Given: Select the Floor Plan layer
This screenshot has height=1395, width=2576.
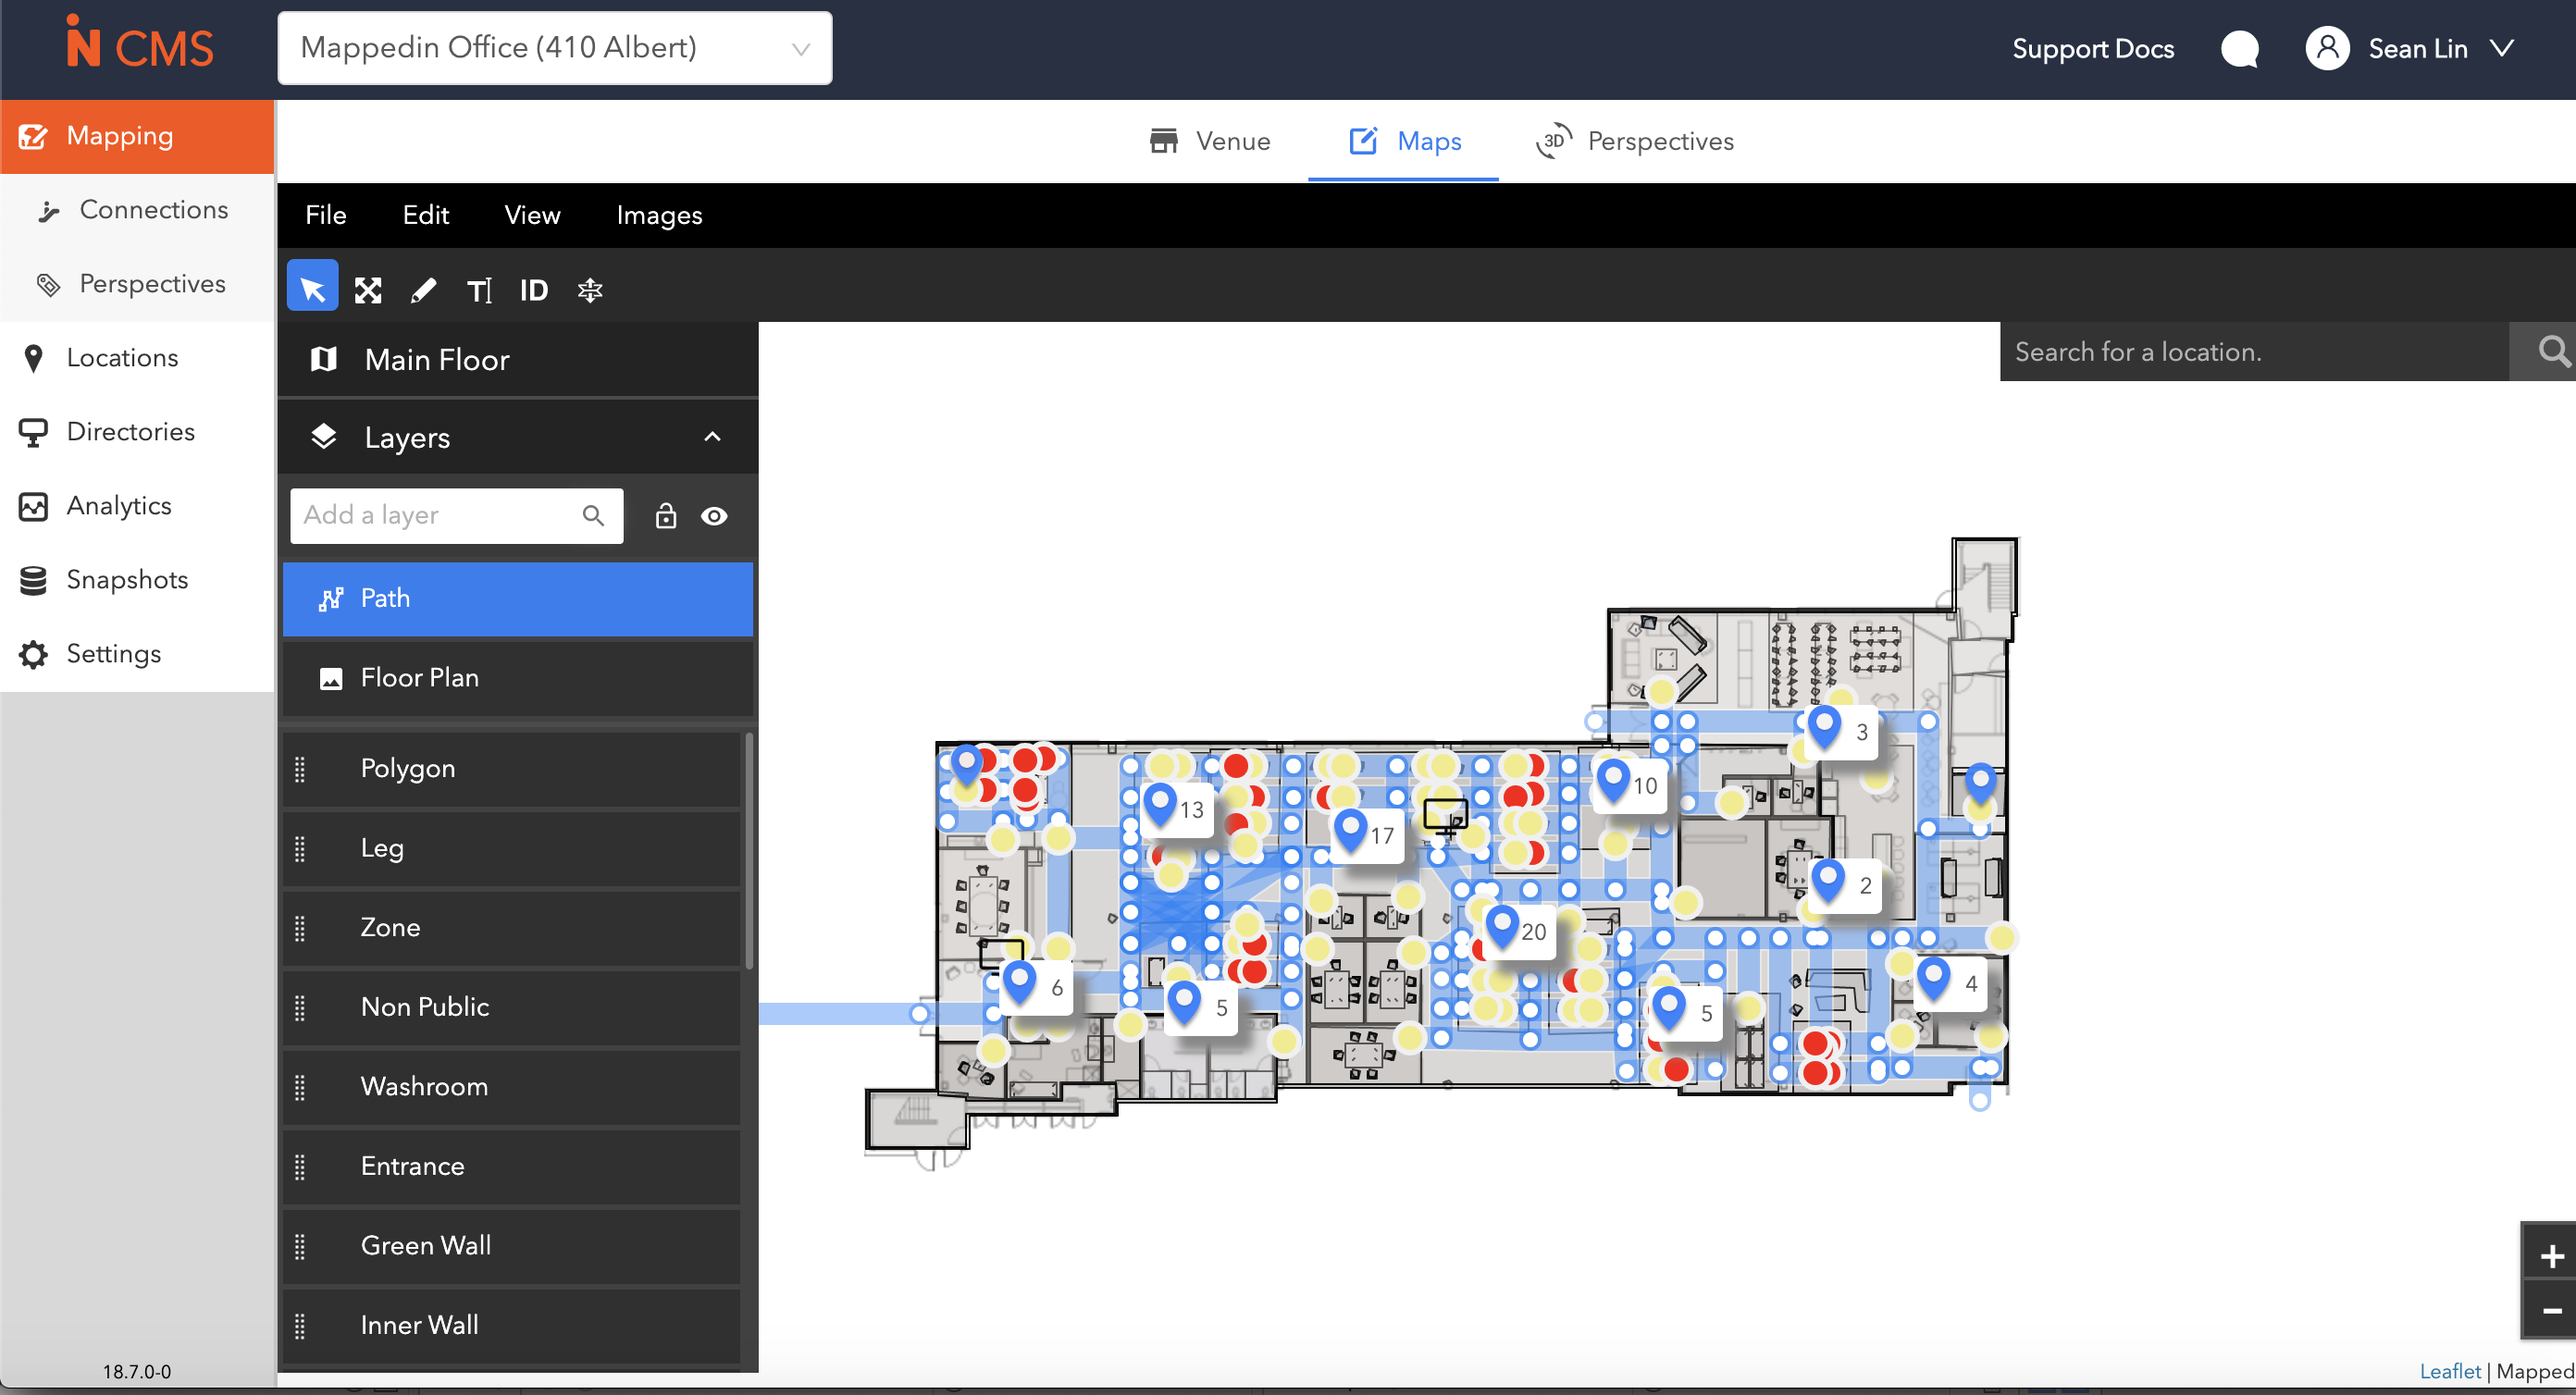Looking at the screenshot, I should click(x=518, y=678).
